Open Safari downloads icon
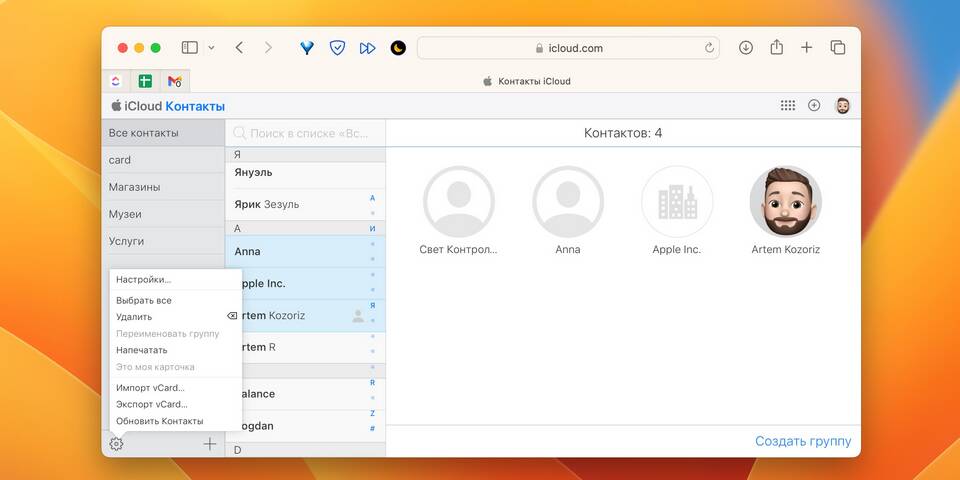 [746, 48]
